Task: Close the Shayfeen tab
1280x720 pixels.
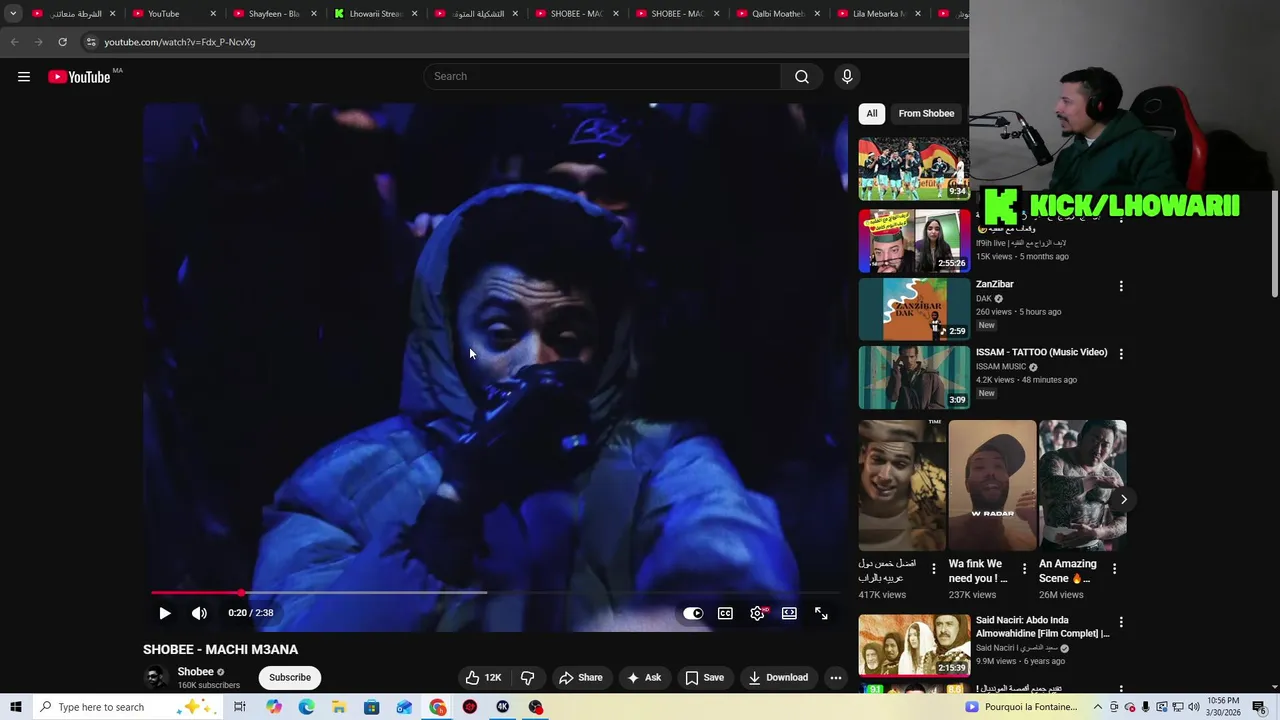Action: click(313, 14)
